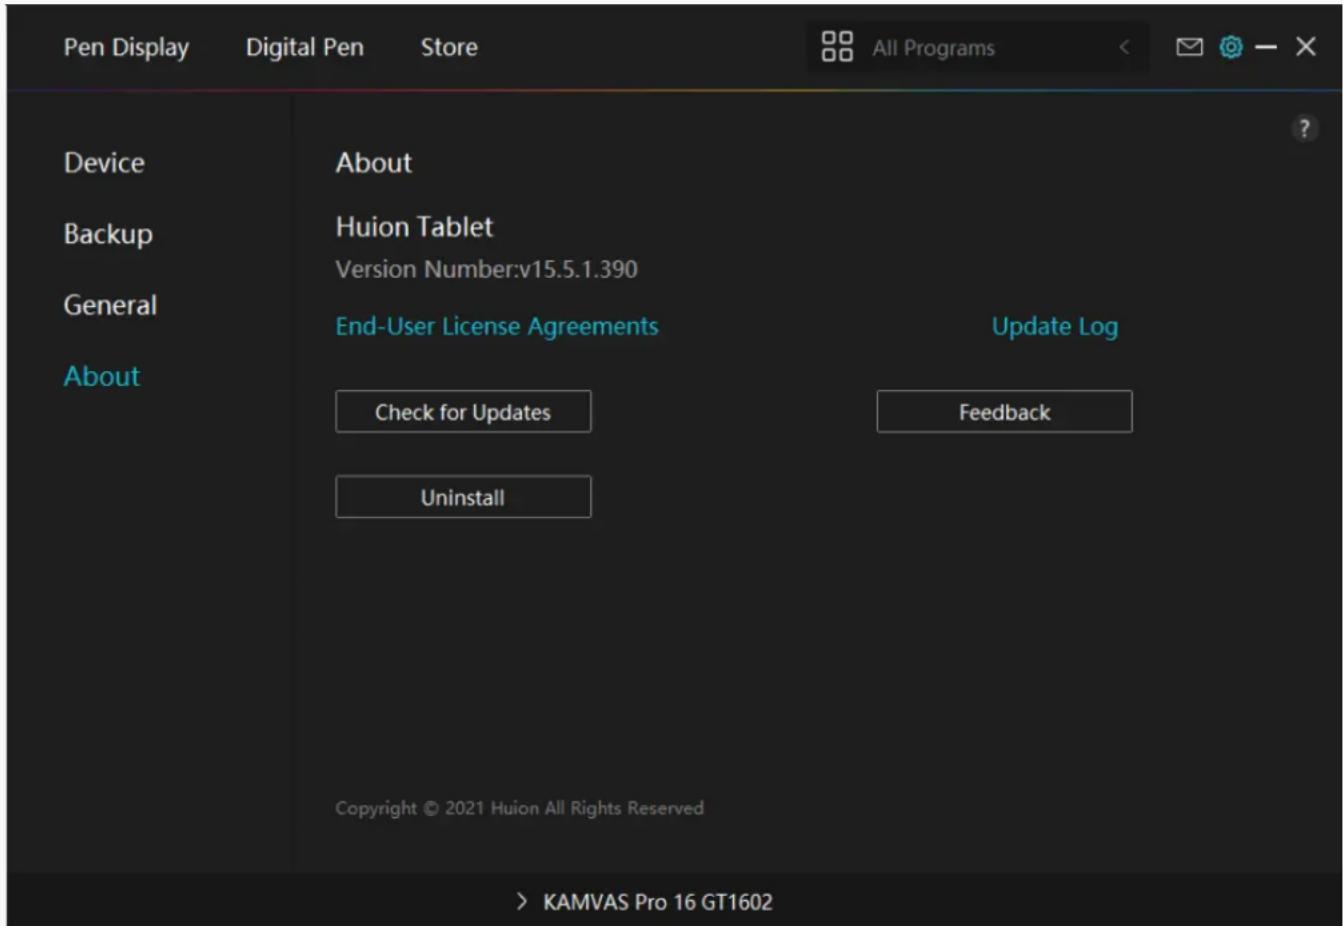
Task: Expand the KAMVAS Pro 16 device chevron
Action: click(521, 901)
